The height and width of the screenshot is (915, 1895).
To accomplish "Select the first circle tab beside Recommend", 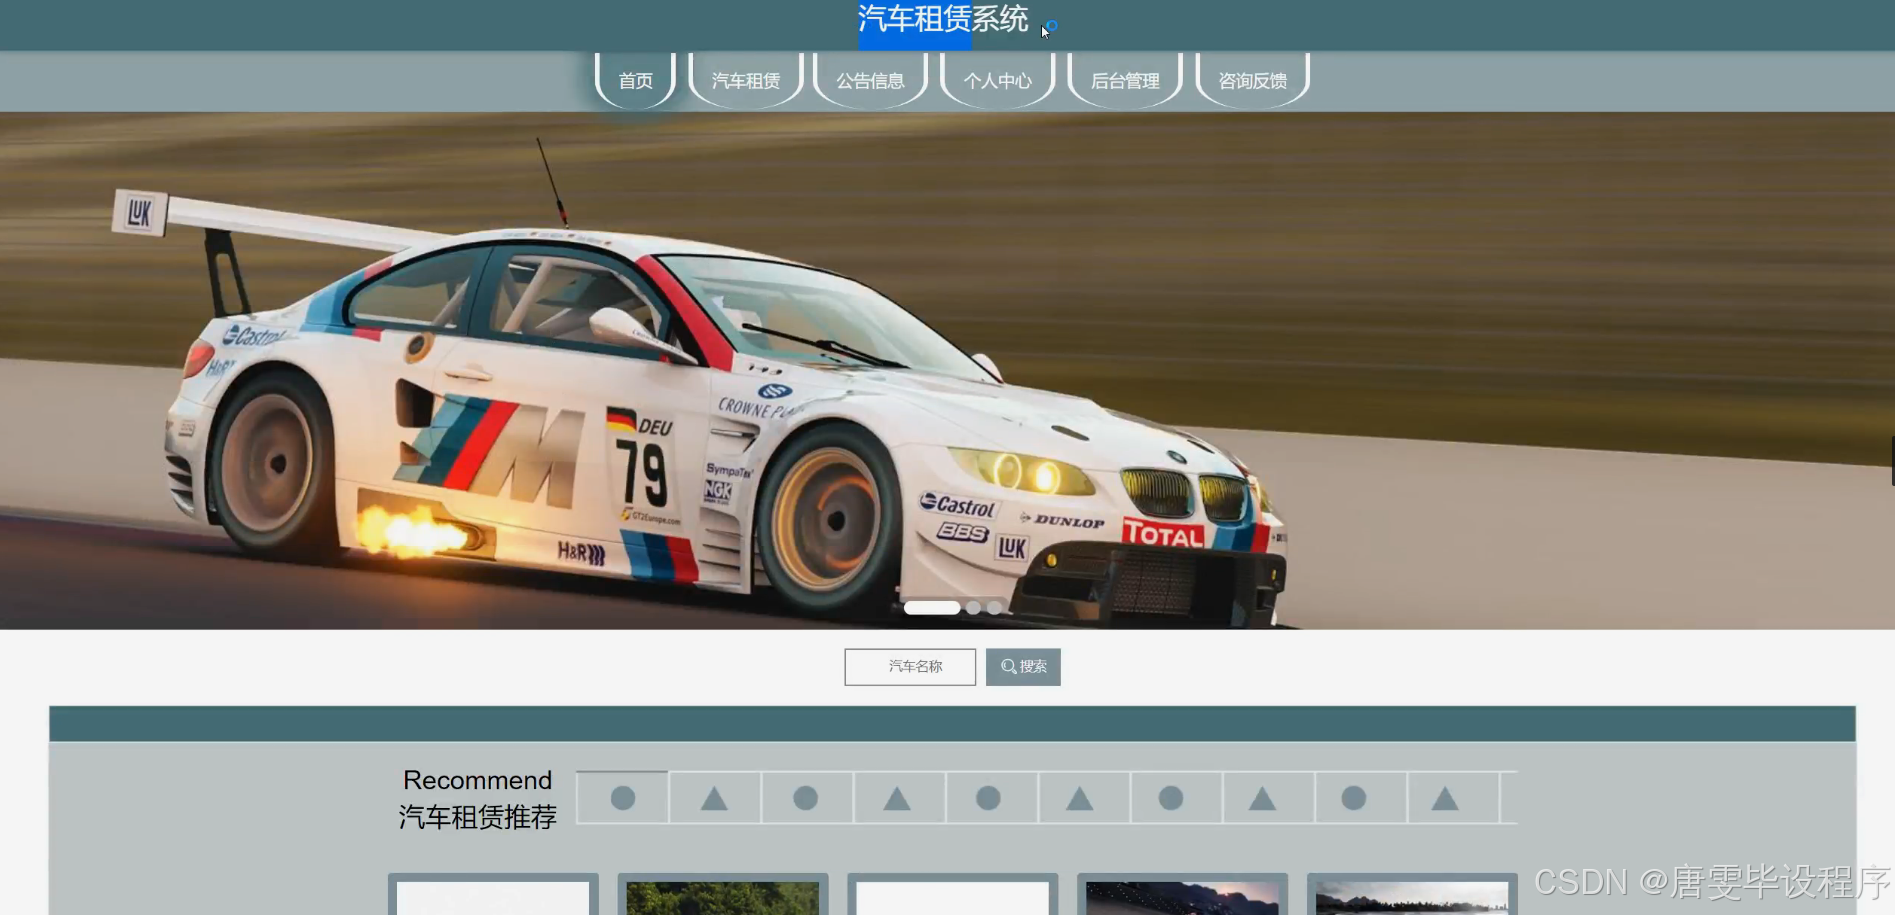I will coord(623,798).
